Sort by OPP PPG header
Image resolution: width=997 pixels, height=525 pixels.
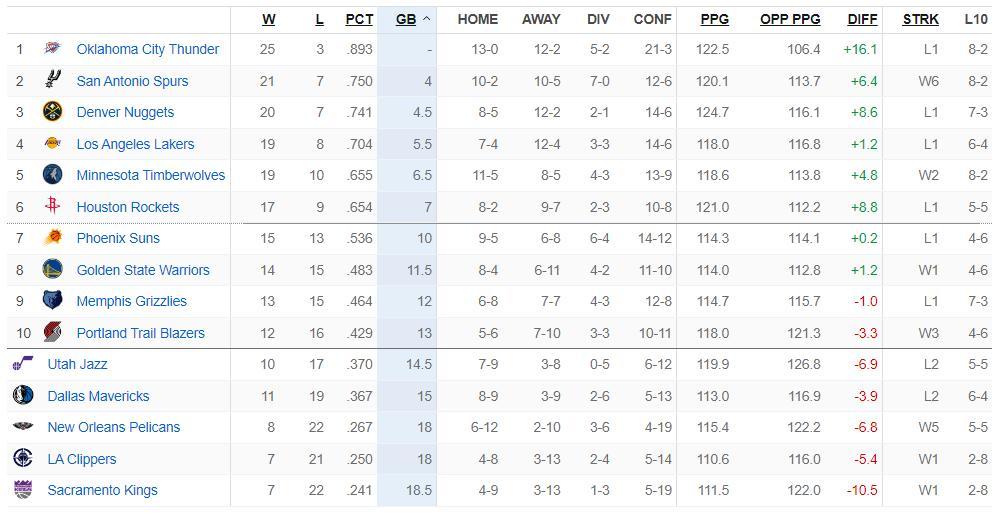point(790,19)
